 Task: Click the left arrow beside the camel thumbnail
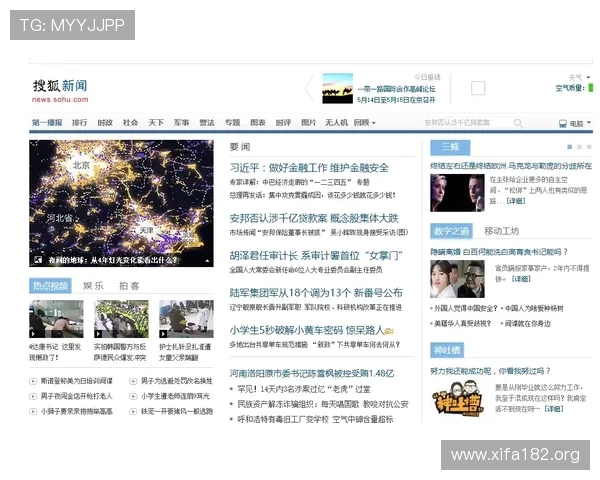pos(309,88)
